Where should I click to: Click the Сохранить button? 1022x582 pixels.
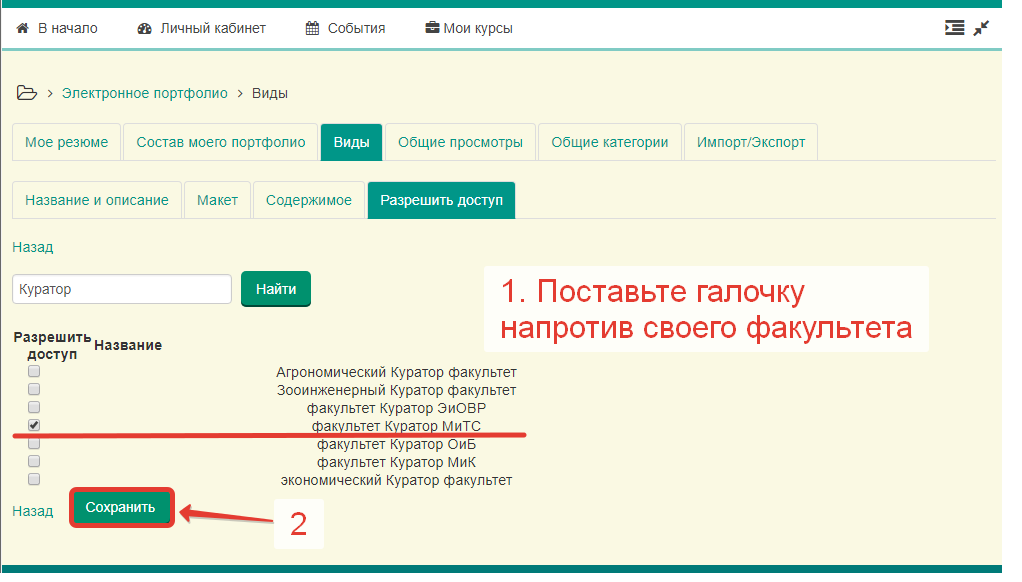(121, 507)
